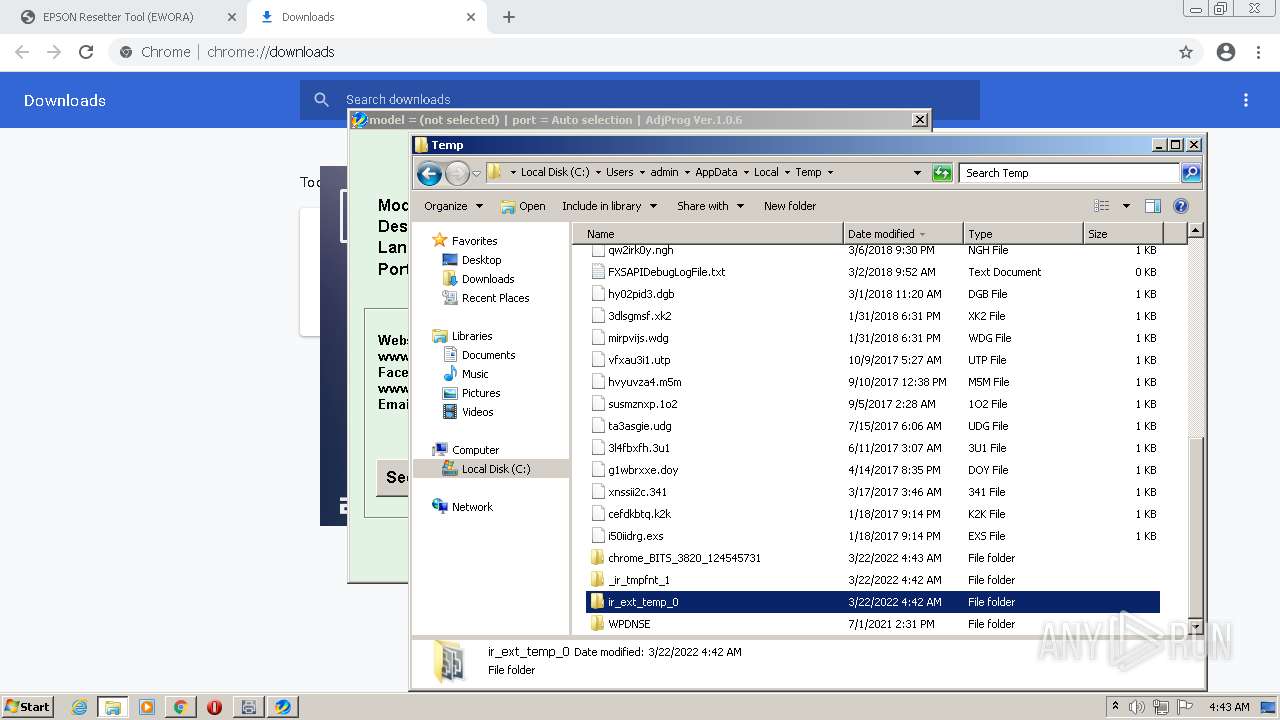The image size is (1280, 720).
Task: Open the Include in library dropdown
Action: 609,206
